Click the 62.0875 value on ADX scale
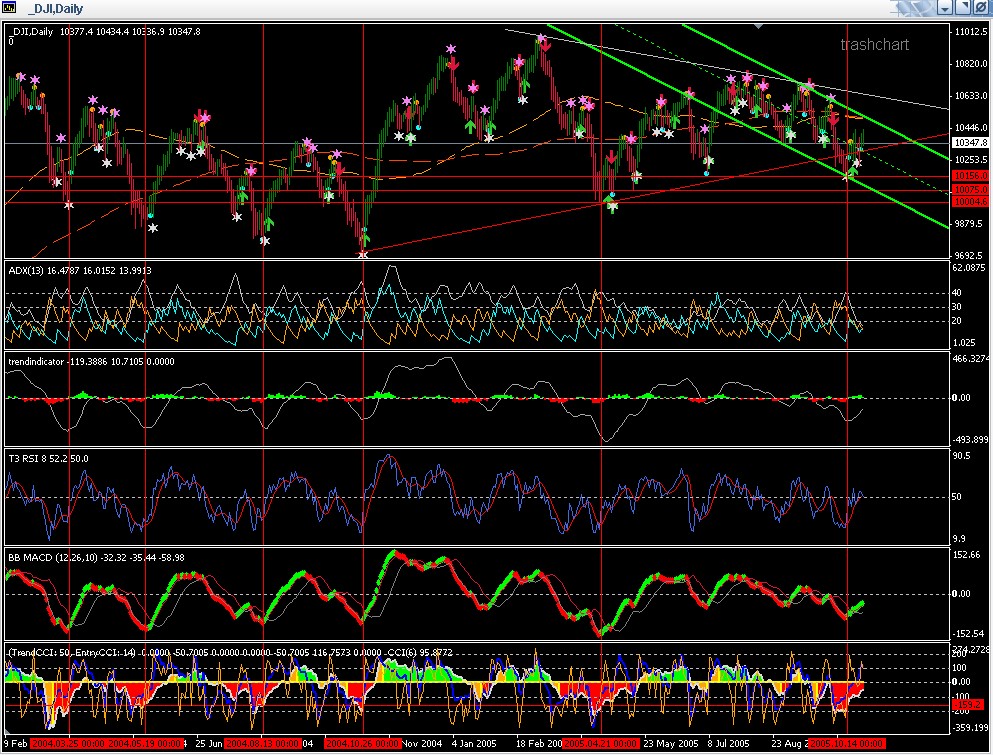The image size is (993, 755). pyautogui.click(x=969, y=268)
